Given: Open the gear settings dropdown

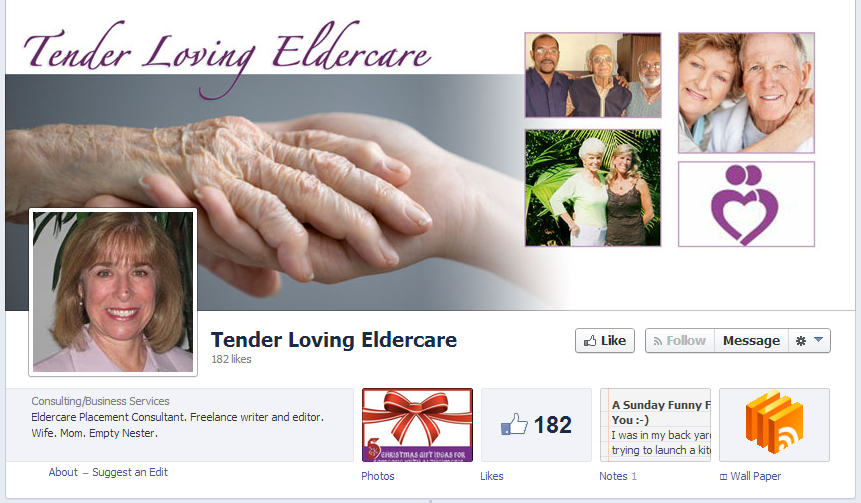Looking at the screenshot, I should click(809, 340).
